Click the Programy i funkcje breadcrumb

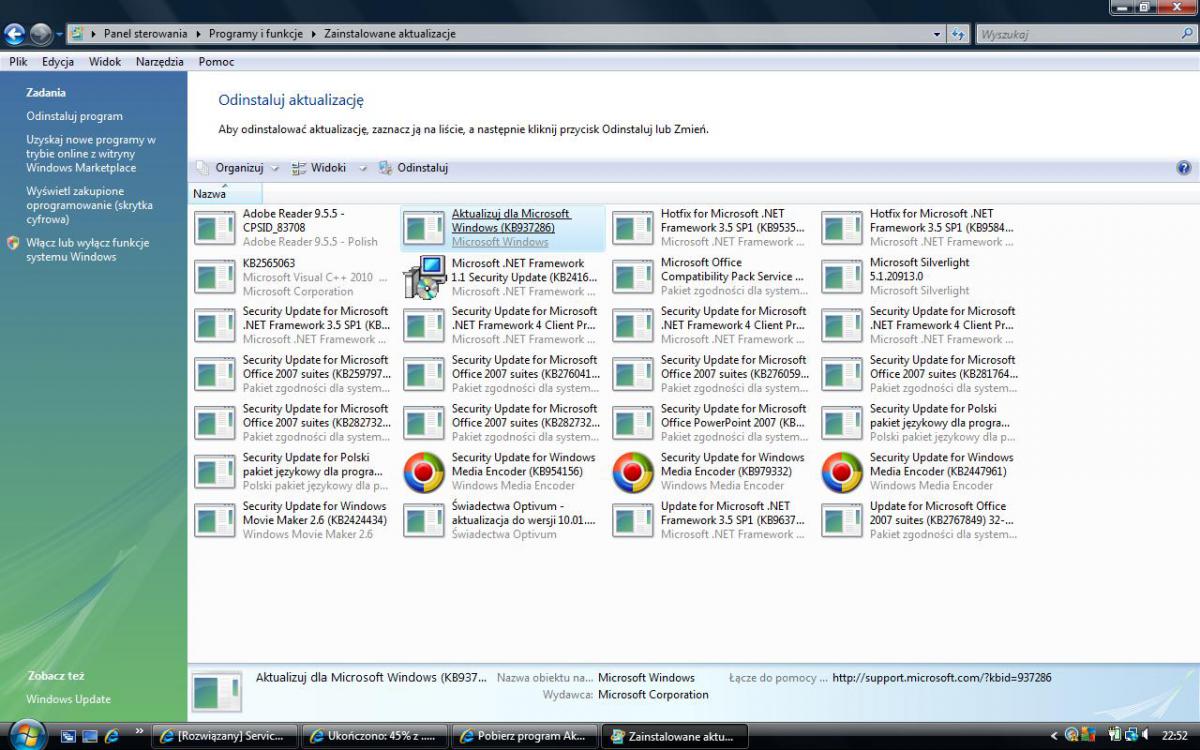[256, 34]
